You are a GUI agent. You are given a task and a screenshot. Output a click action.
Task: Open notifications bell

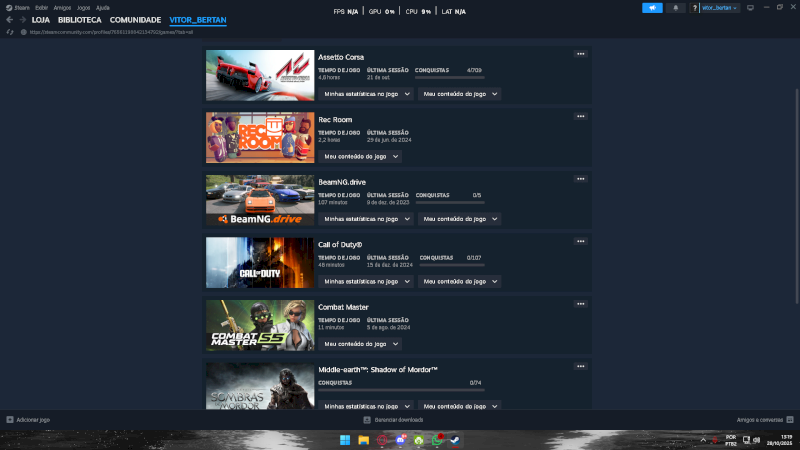[x=676, y=8]
